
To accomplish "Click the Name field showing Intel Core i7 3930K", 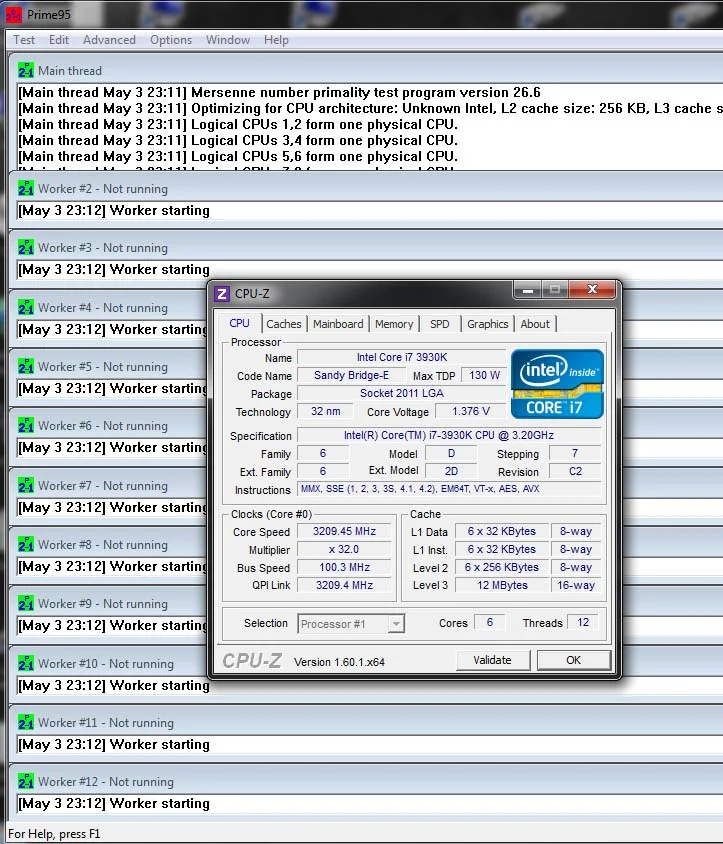I will tap(402, 357).
